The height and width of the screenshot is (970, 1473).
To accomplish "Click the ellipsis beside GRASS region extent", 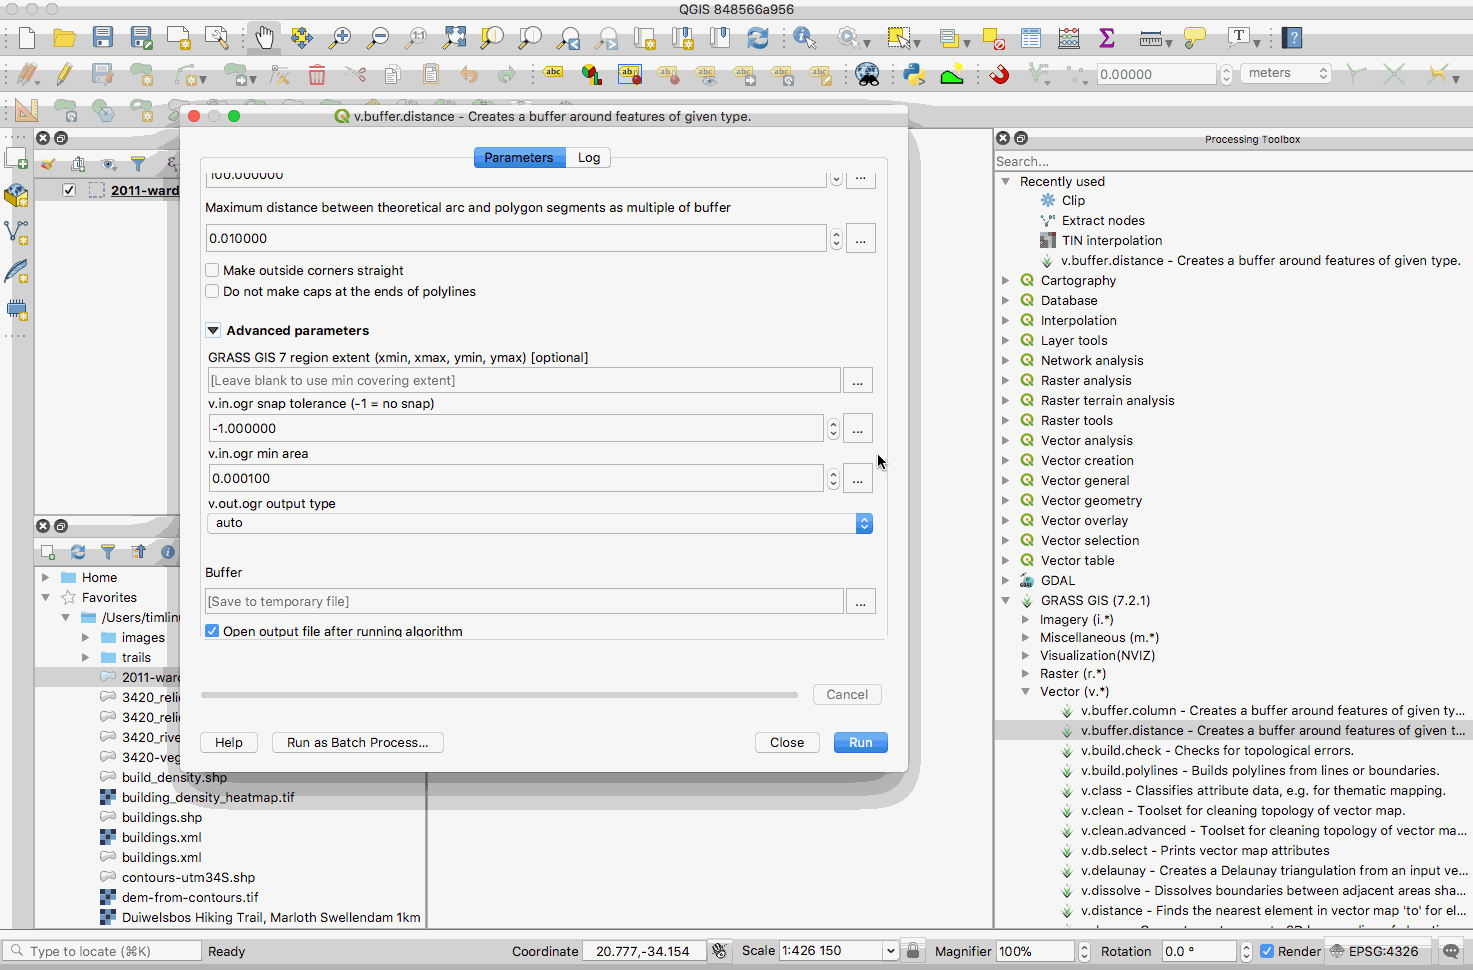I will (x=858, y=380).
